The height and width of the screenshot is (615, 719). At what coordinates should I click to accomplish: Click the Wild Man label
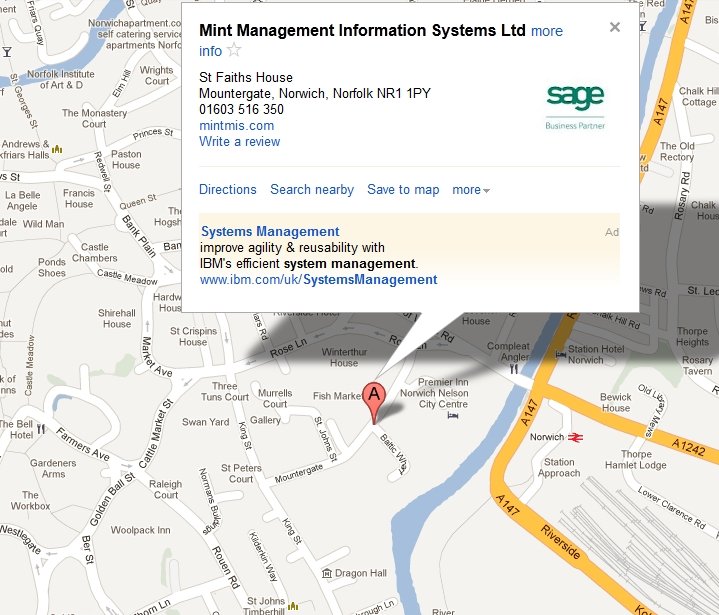pos(44,224)
